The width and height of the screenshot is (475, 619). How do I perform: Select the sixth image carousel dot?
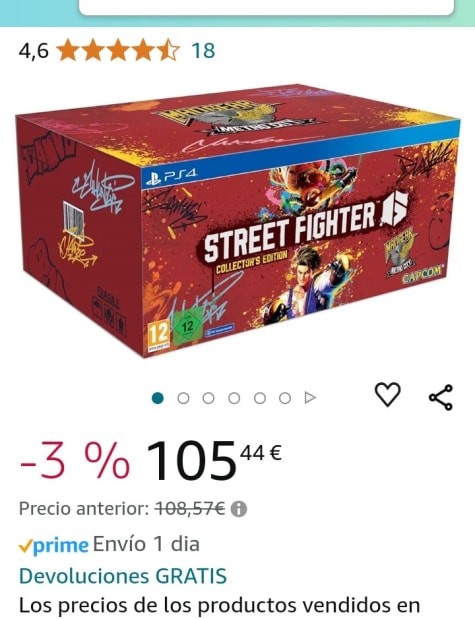(285, 398)
